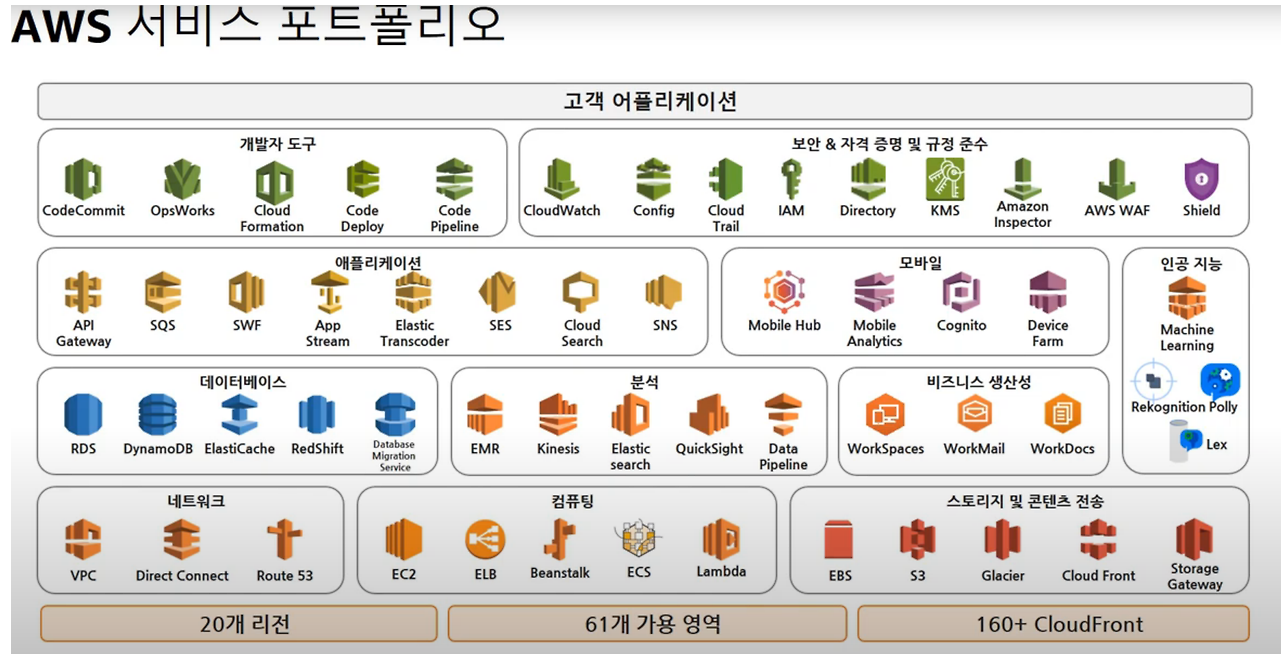The width and height of the screenshot is (1281, 666).
Task: Click the WorkDocs icon
Action: pyautogui.click(x=1062, y=414)
